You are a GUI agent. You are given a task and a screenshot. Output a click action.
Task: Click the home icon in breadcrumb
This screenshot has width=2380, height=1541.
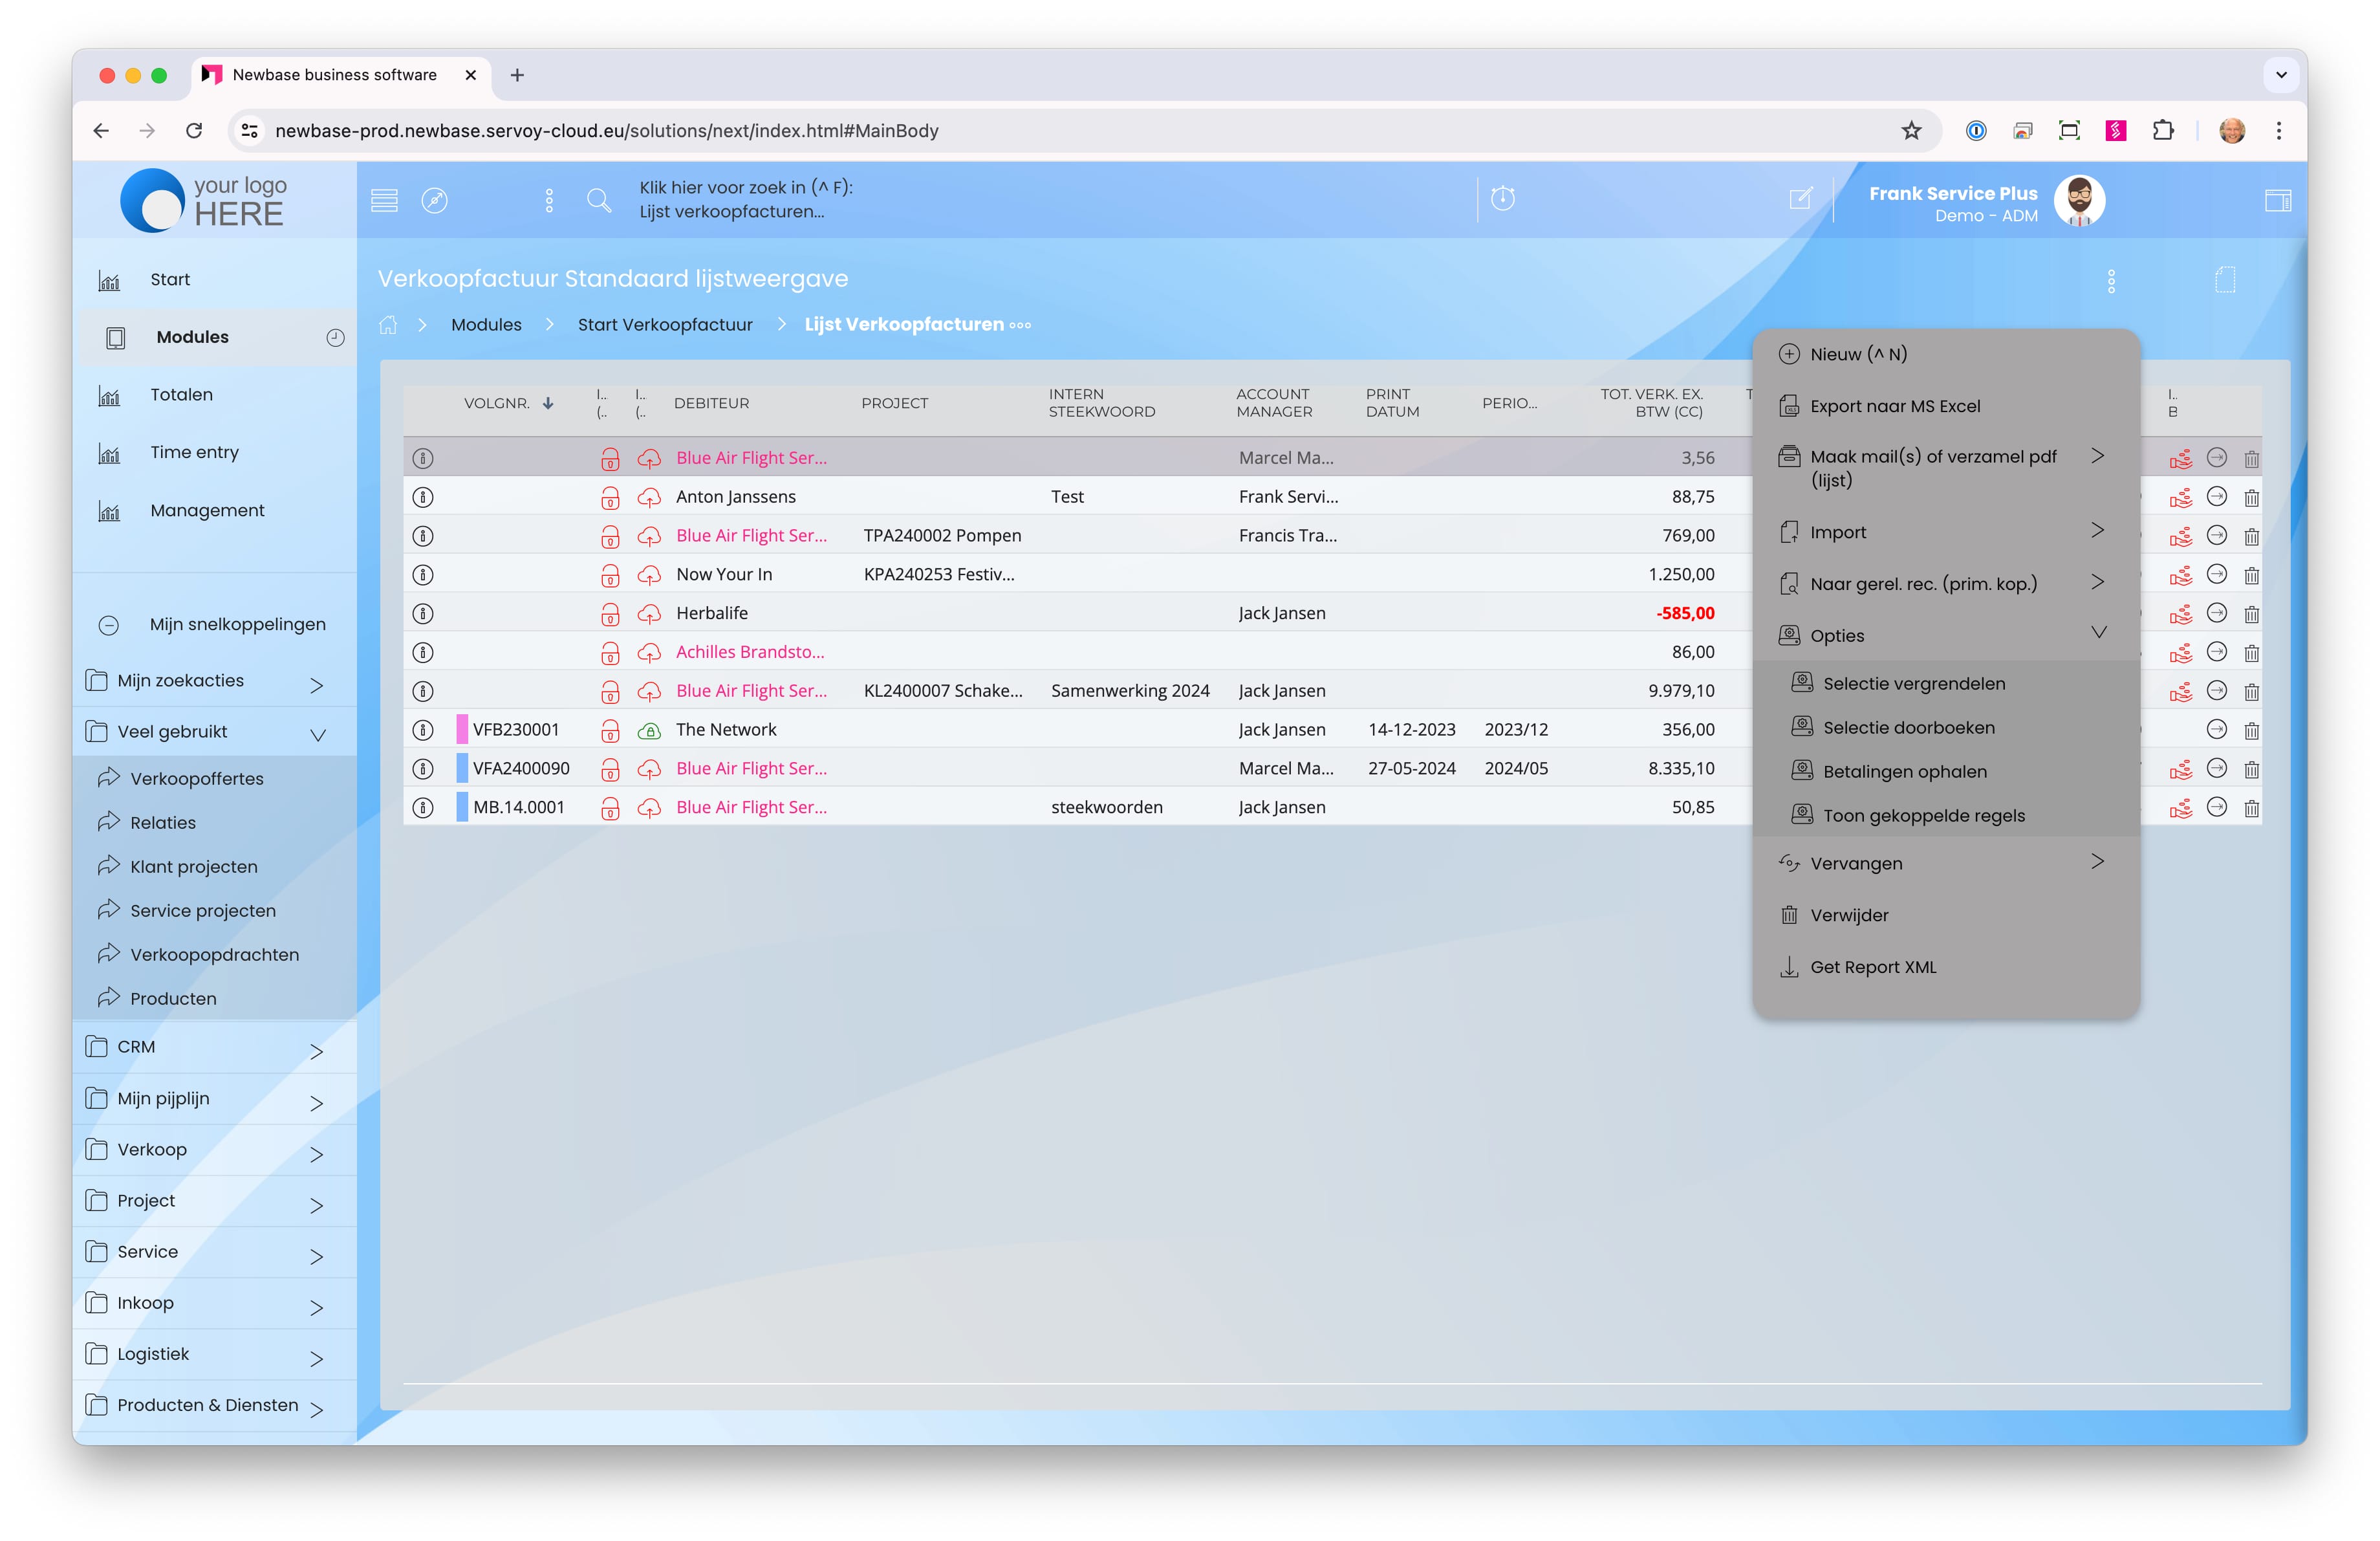[x=388, y=325]
